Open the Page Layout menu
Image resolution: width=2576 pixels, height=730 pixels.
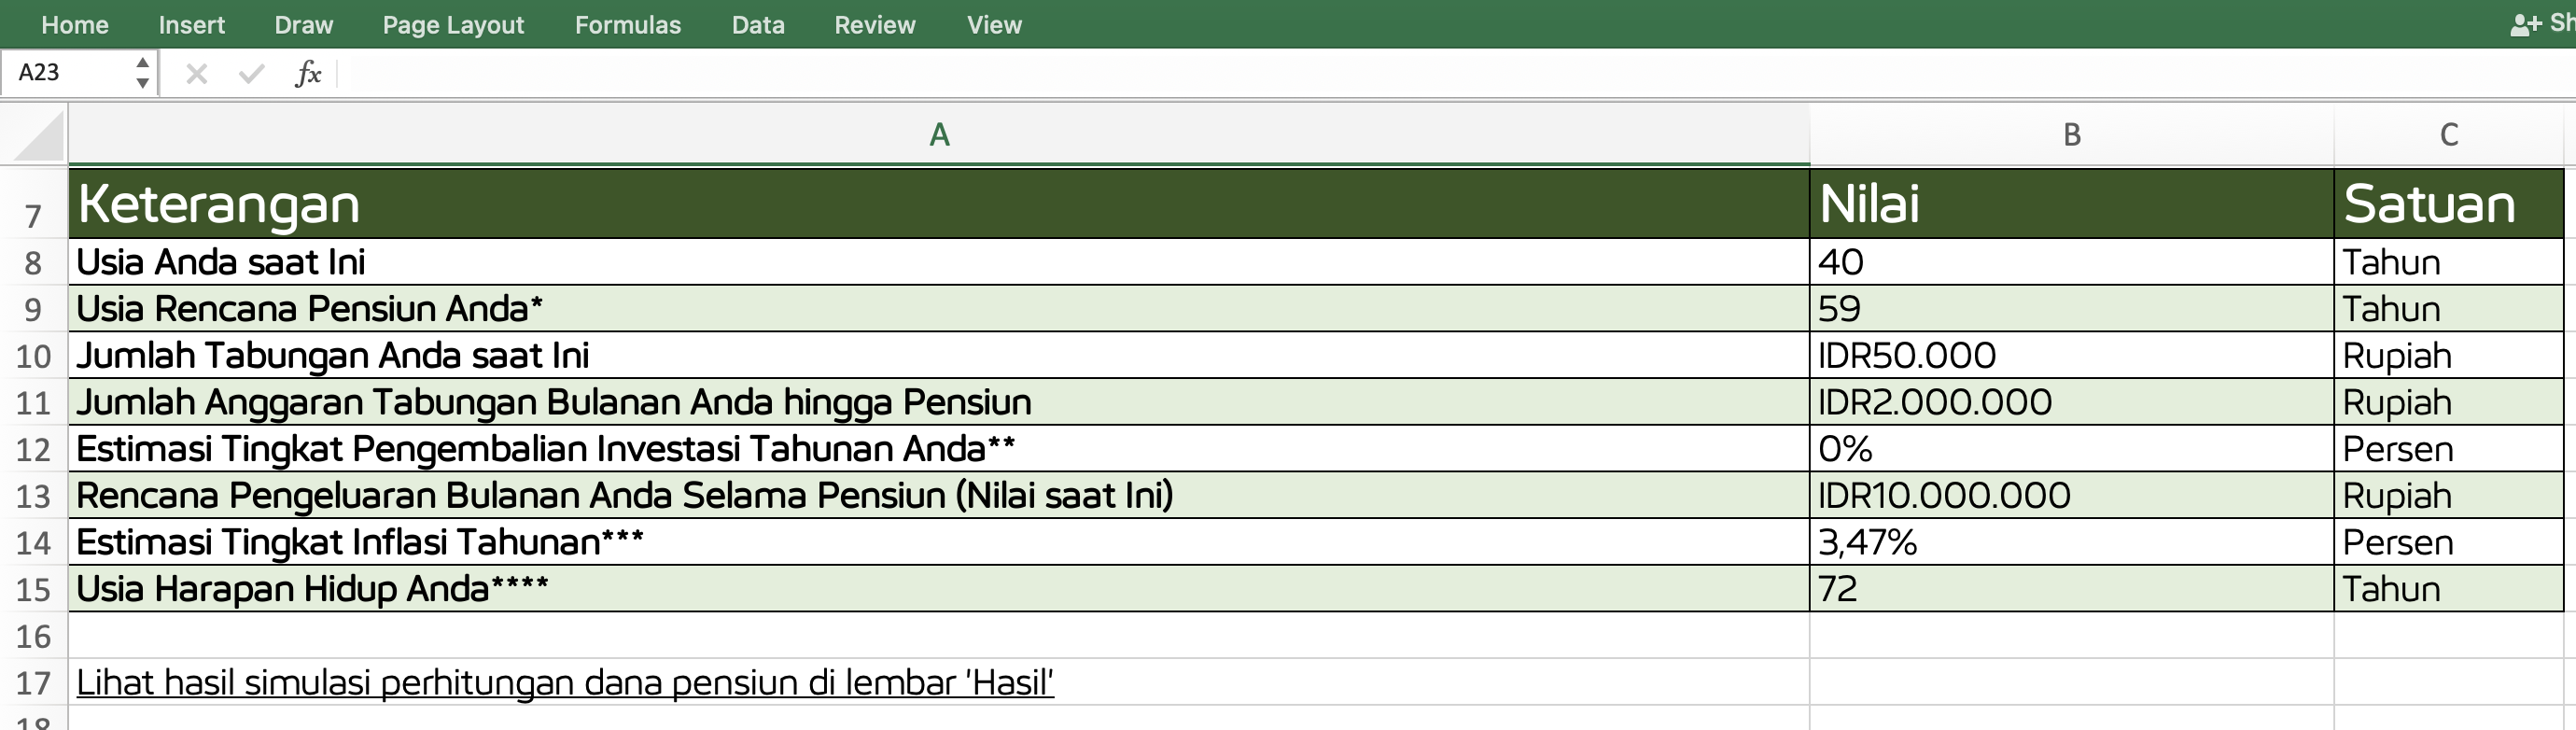(452, 25)
